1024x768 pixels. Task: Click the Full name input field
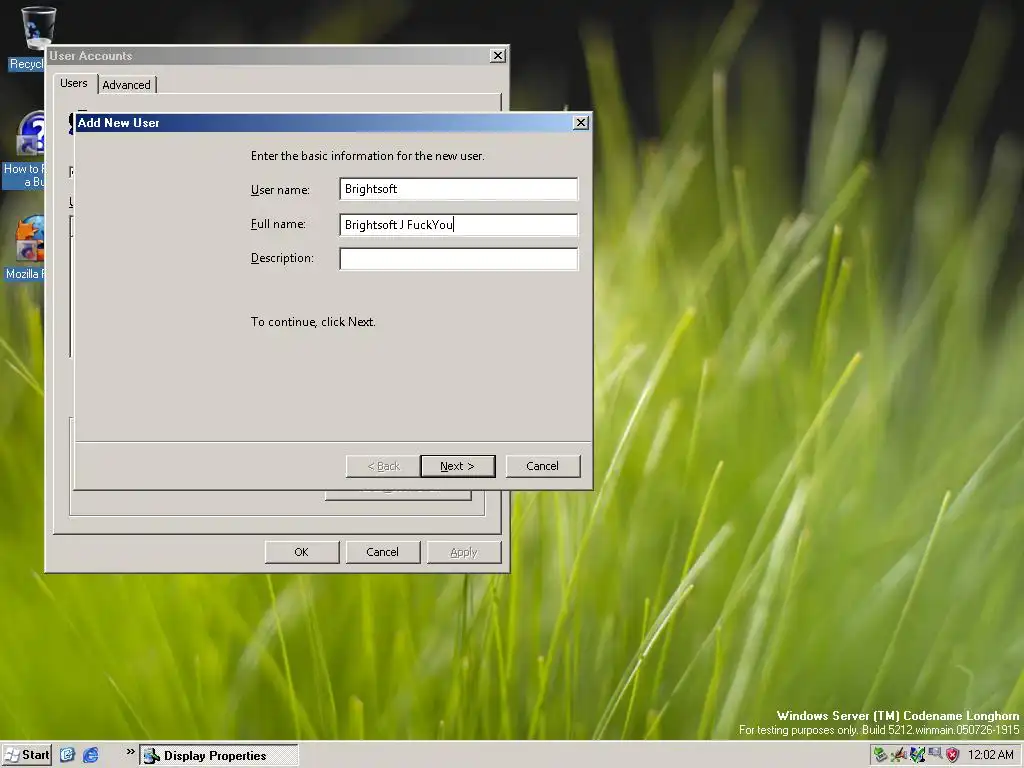coord(458,225)
